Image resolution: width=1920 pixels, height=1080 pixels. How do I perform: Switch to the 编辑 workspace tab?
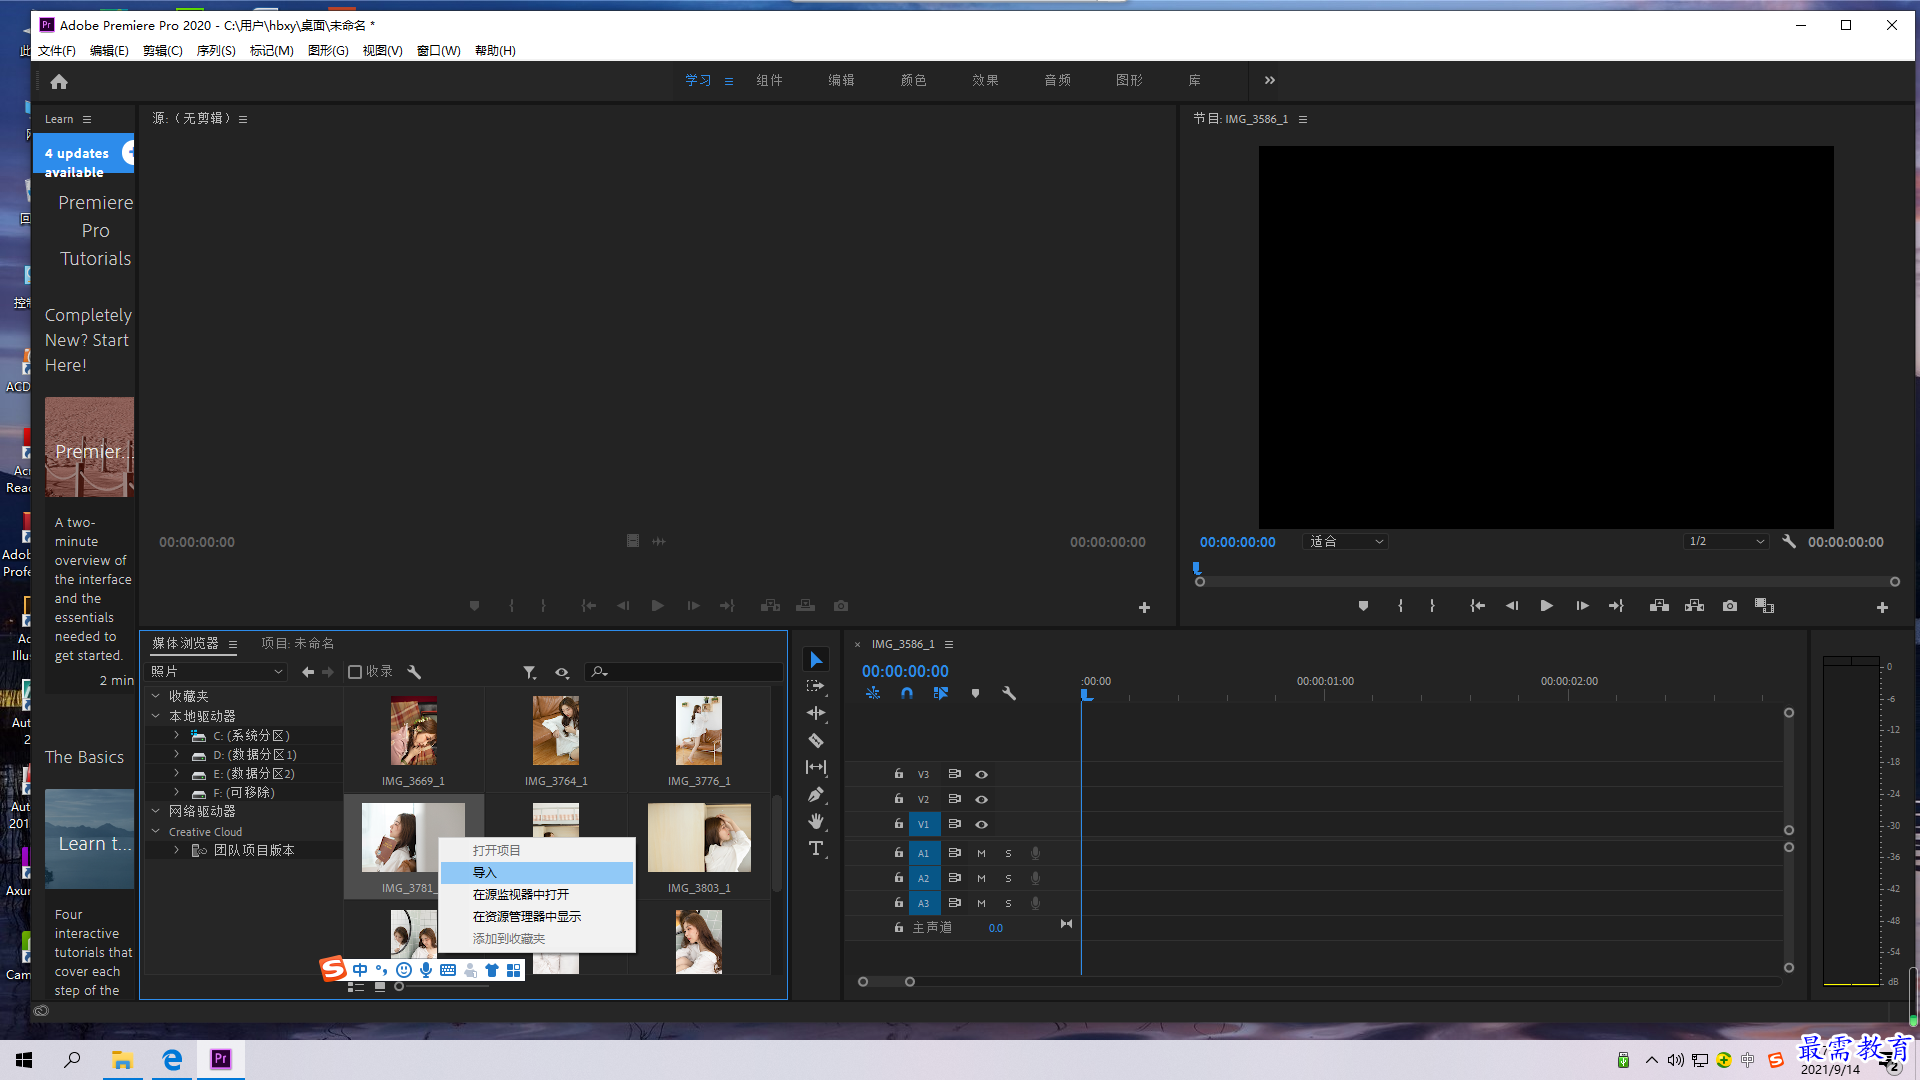[x=841, y=80]
